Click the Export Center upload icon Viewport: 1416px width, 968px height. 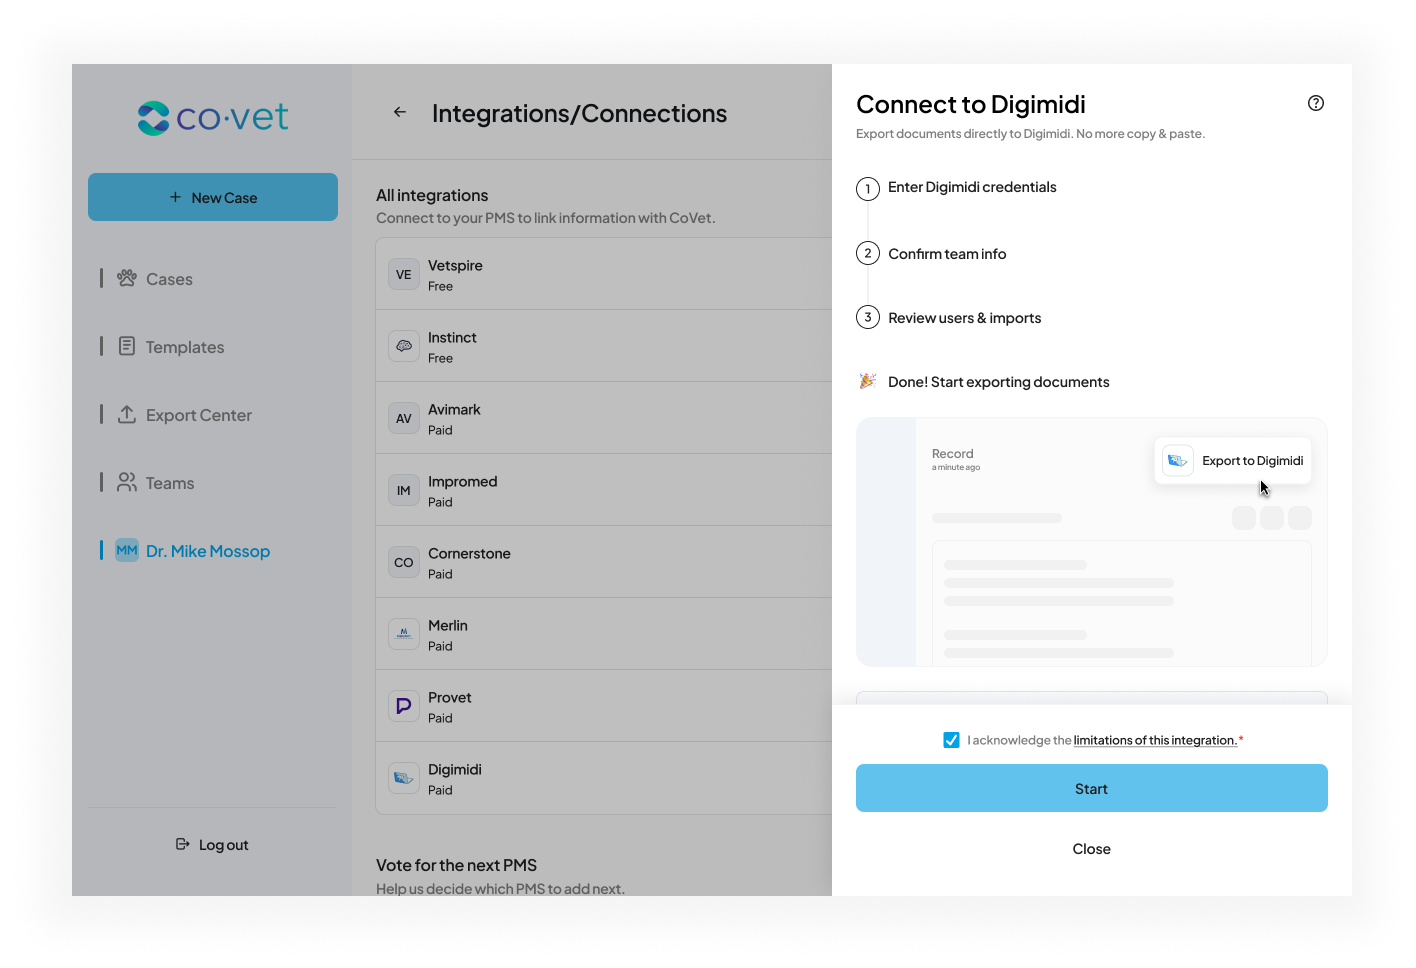[127, 414]
